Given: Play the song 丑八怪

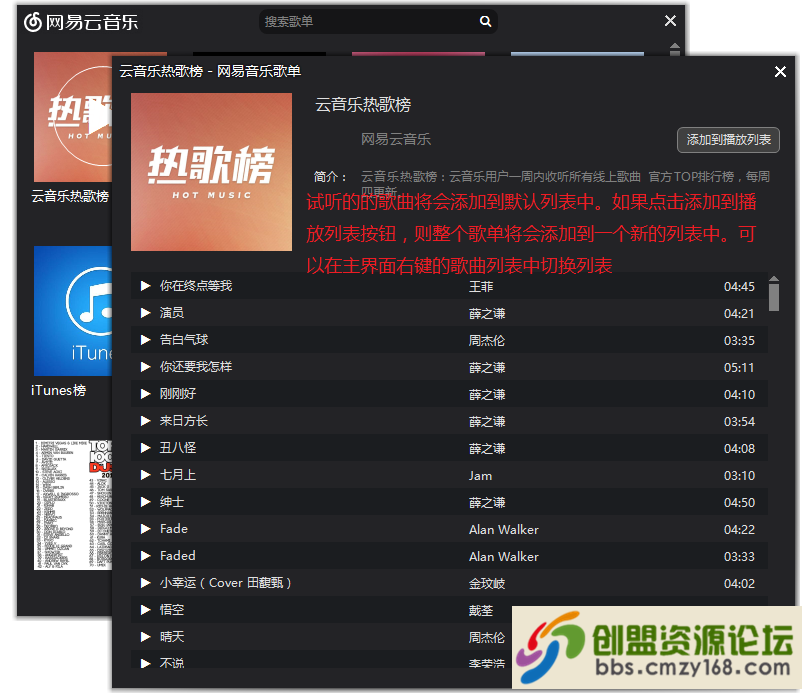Looking at the screenshot, I should click(146, 448).
